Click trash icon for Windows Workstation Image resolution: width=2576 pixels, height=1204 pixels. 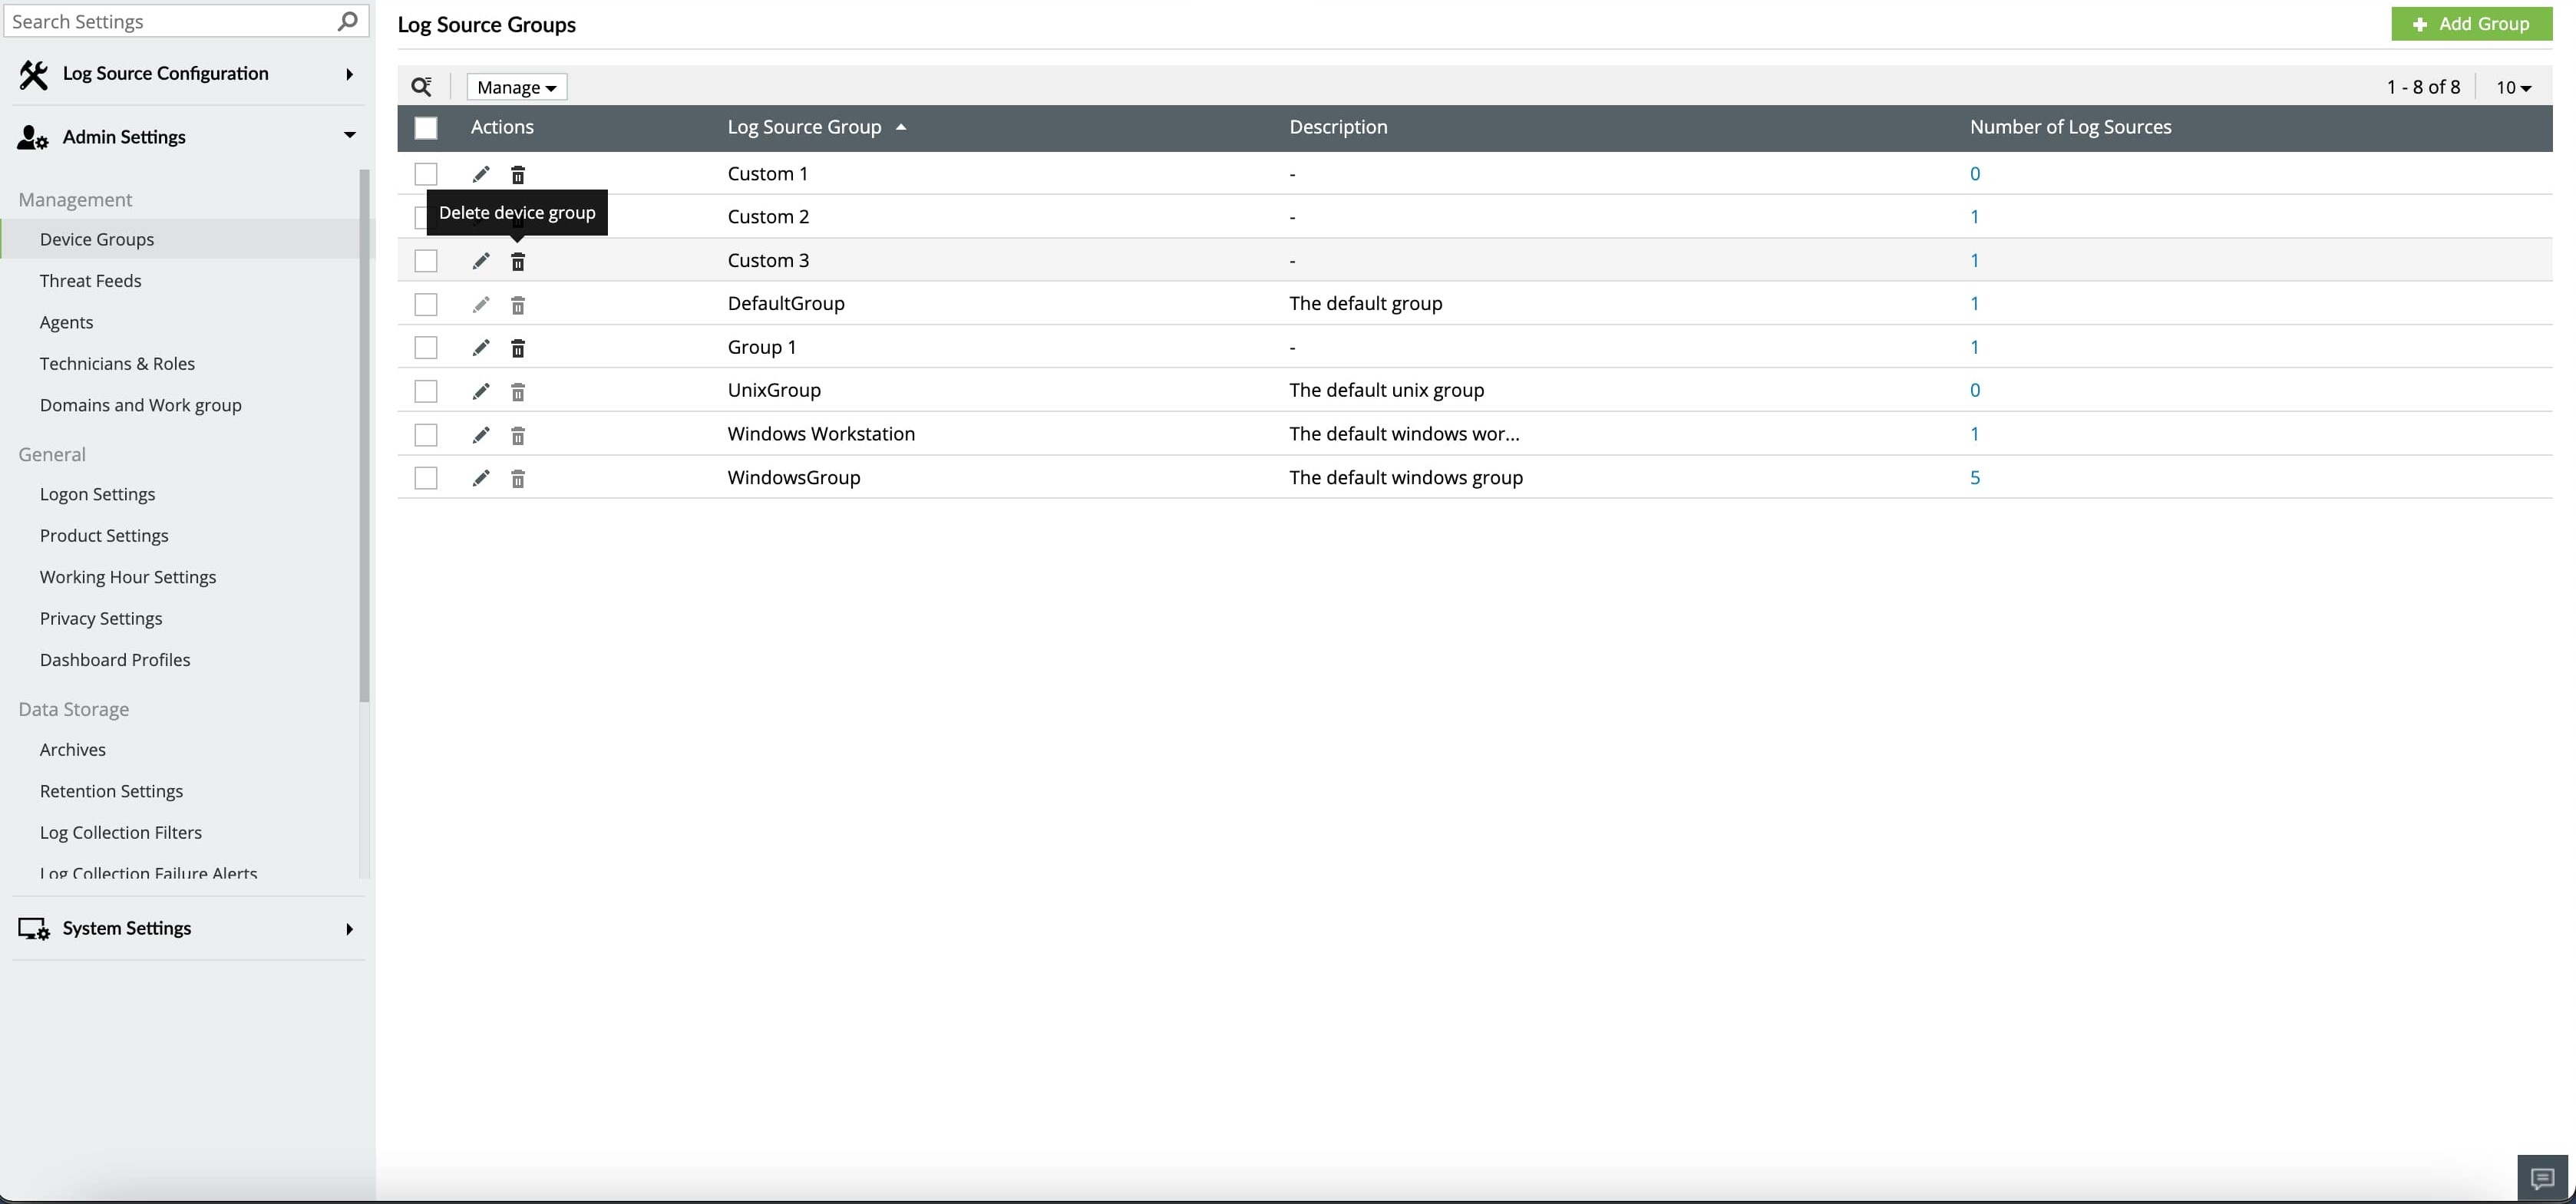point(518,435)
